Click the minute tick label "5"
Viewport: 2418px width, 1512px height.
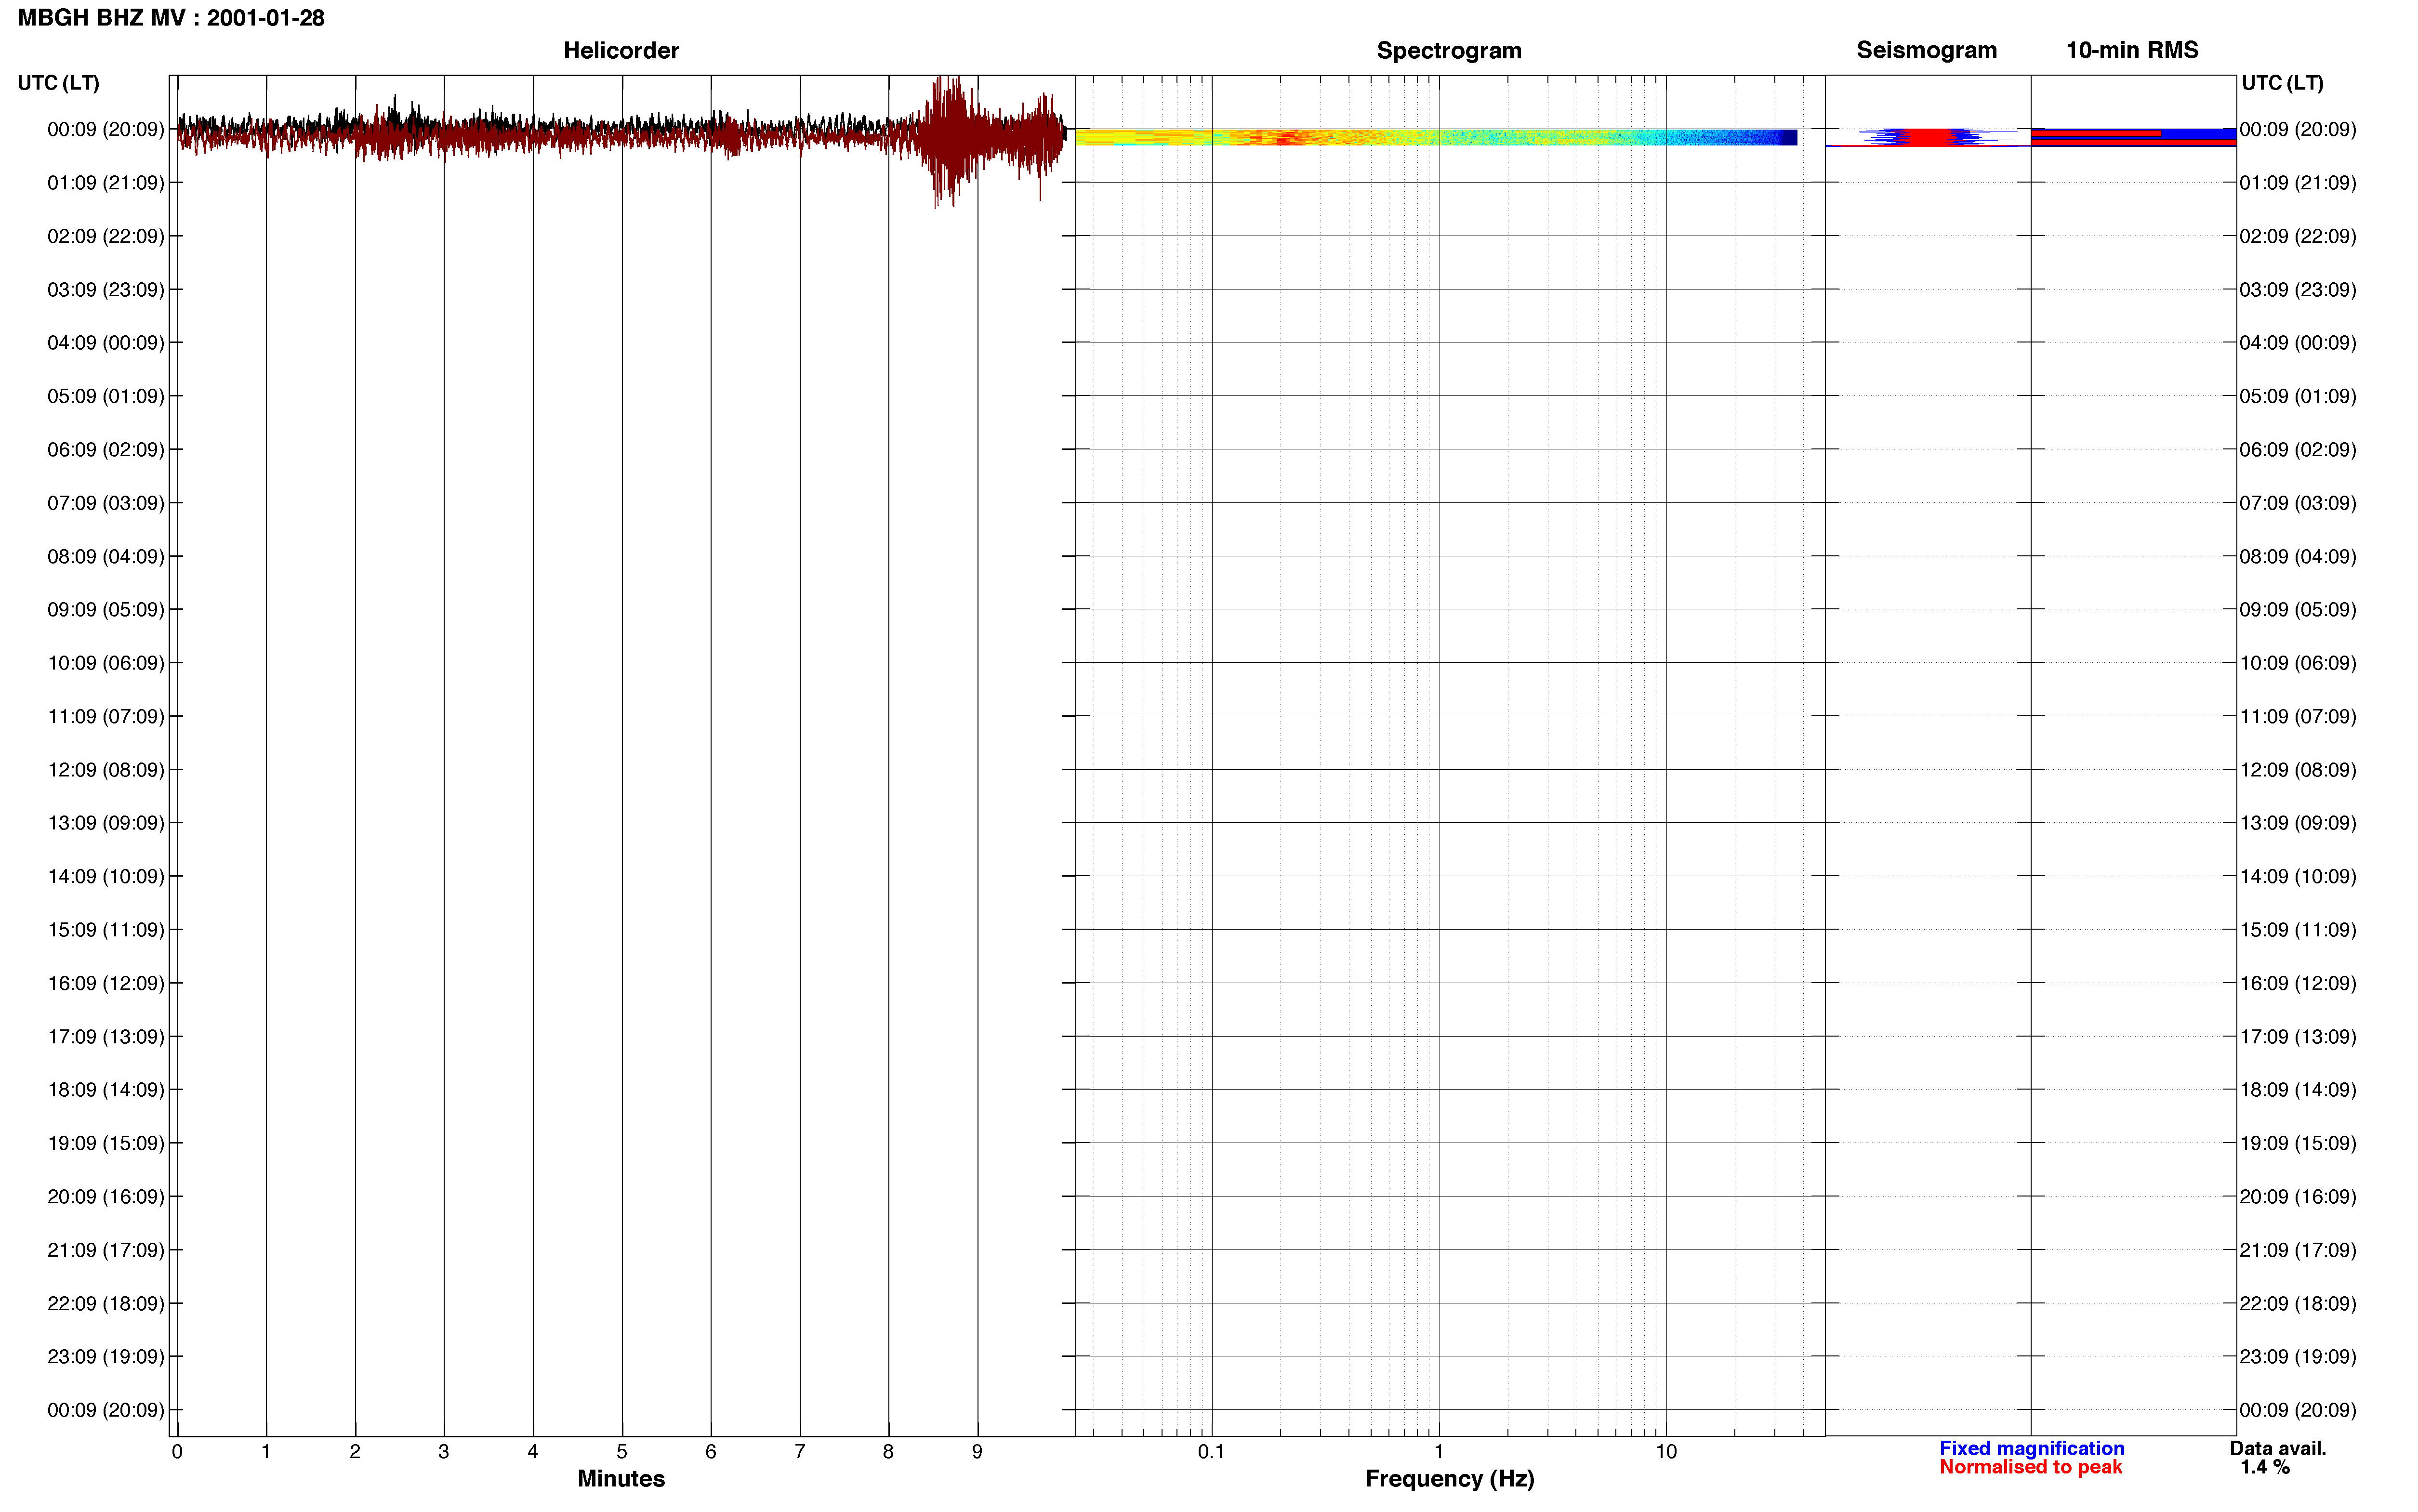[622, 1452]
